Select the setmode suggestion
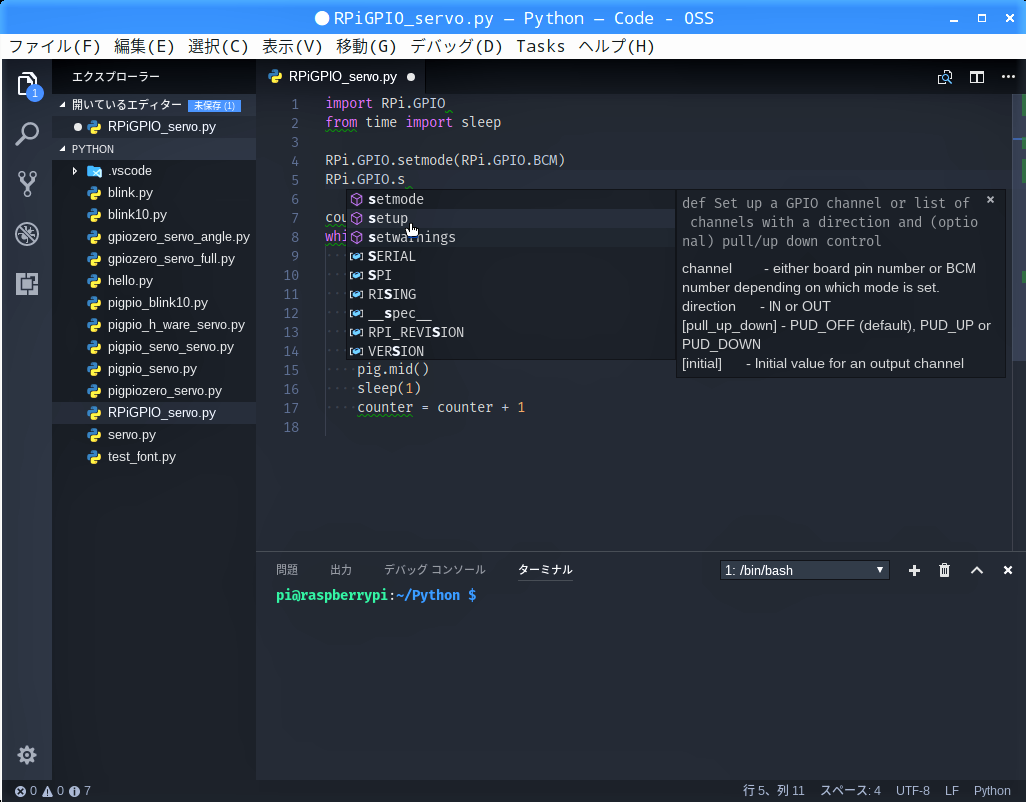This screenshot has width=1026, height=802. pos(510,199)
